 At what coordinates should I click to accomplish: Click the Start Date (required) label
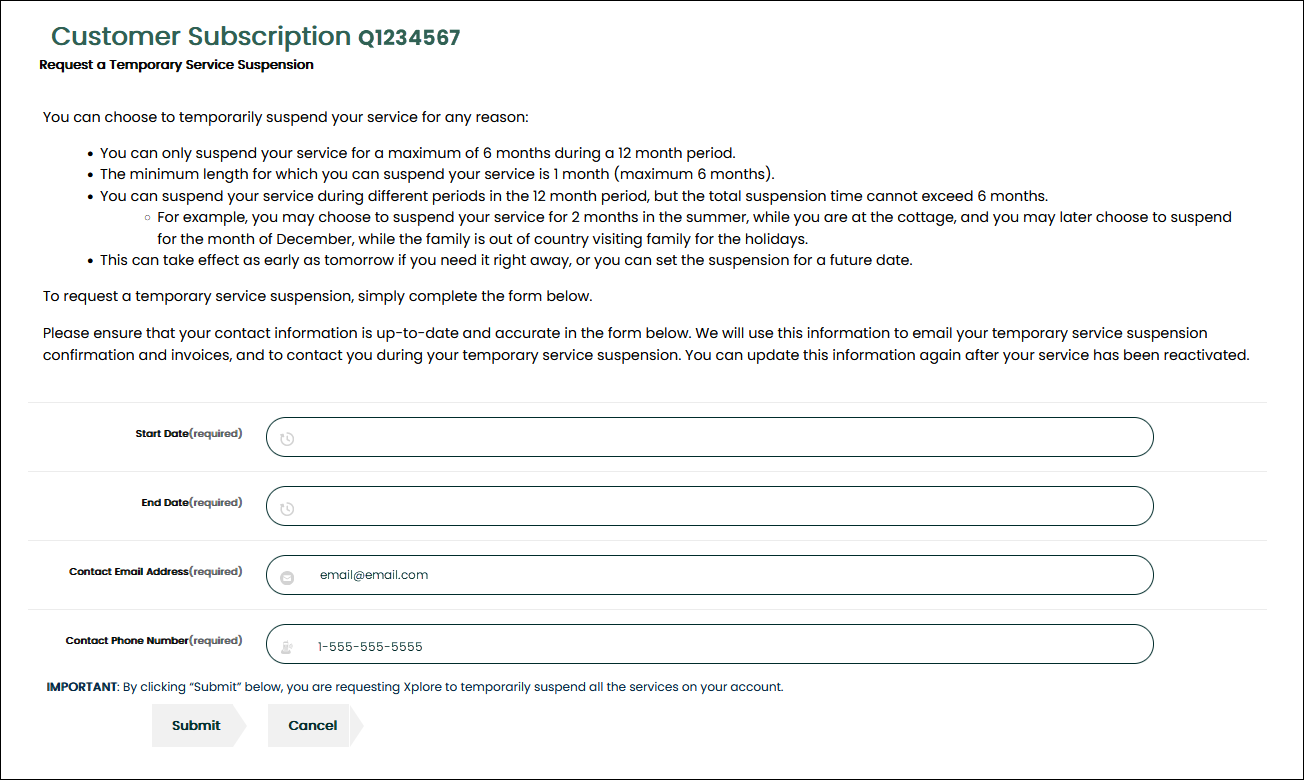[x=189, y=434]
